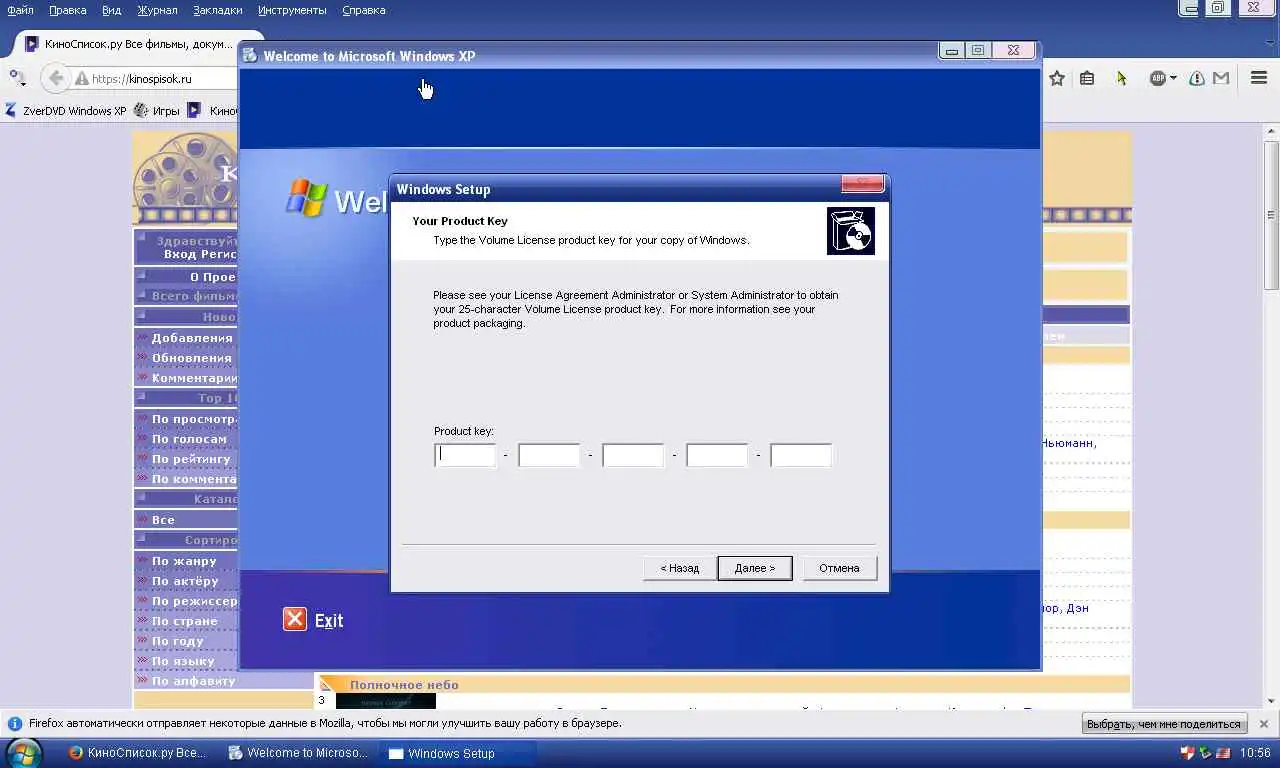Open the По году sort link
The width and height of the screenshot is (1280, 768).
click(178, 641)
